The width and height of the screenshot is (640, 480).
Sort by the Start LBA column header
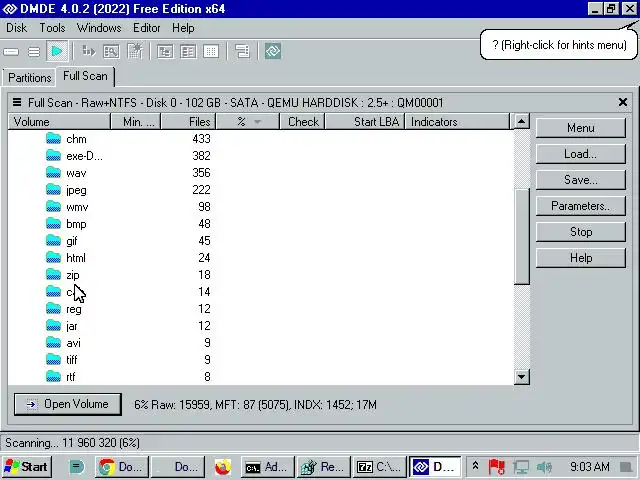pyautogui.click(x=365, y=122)
